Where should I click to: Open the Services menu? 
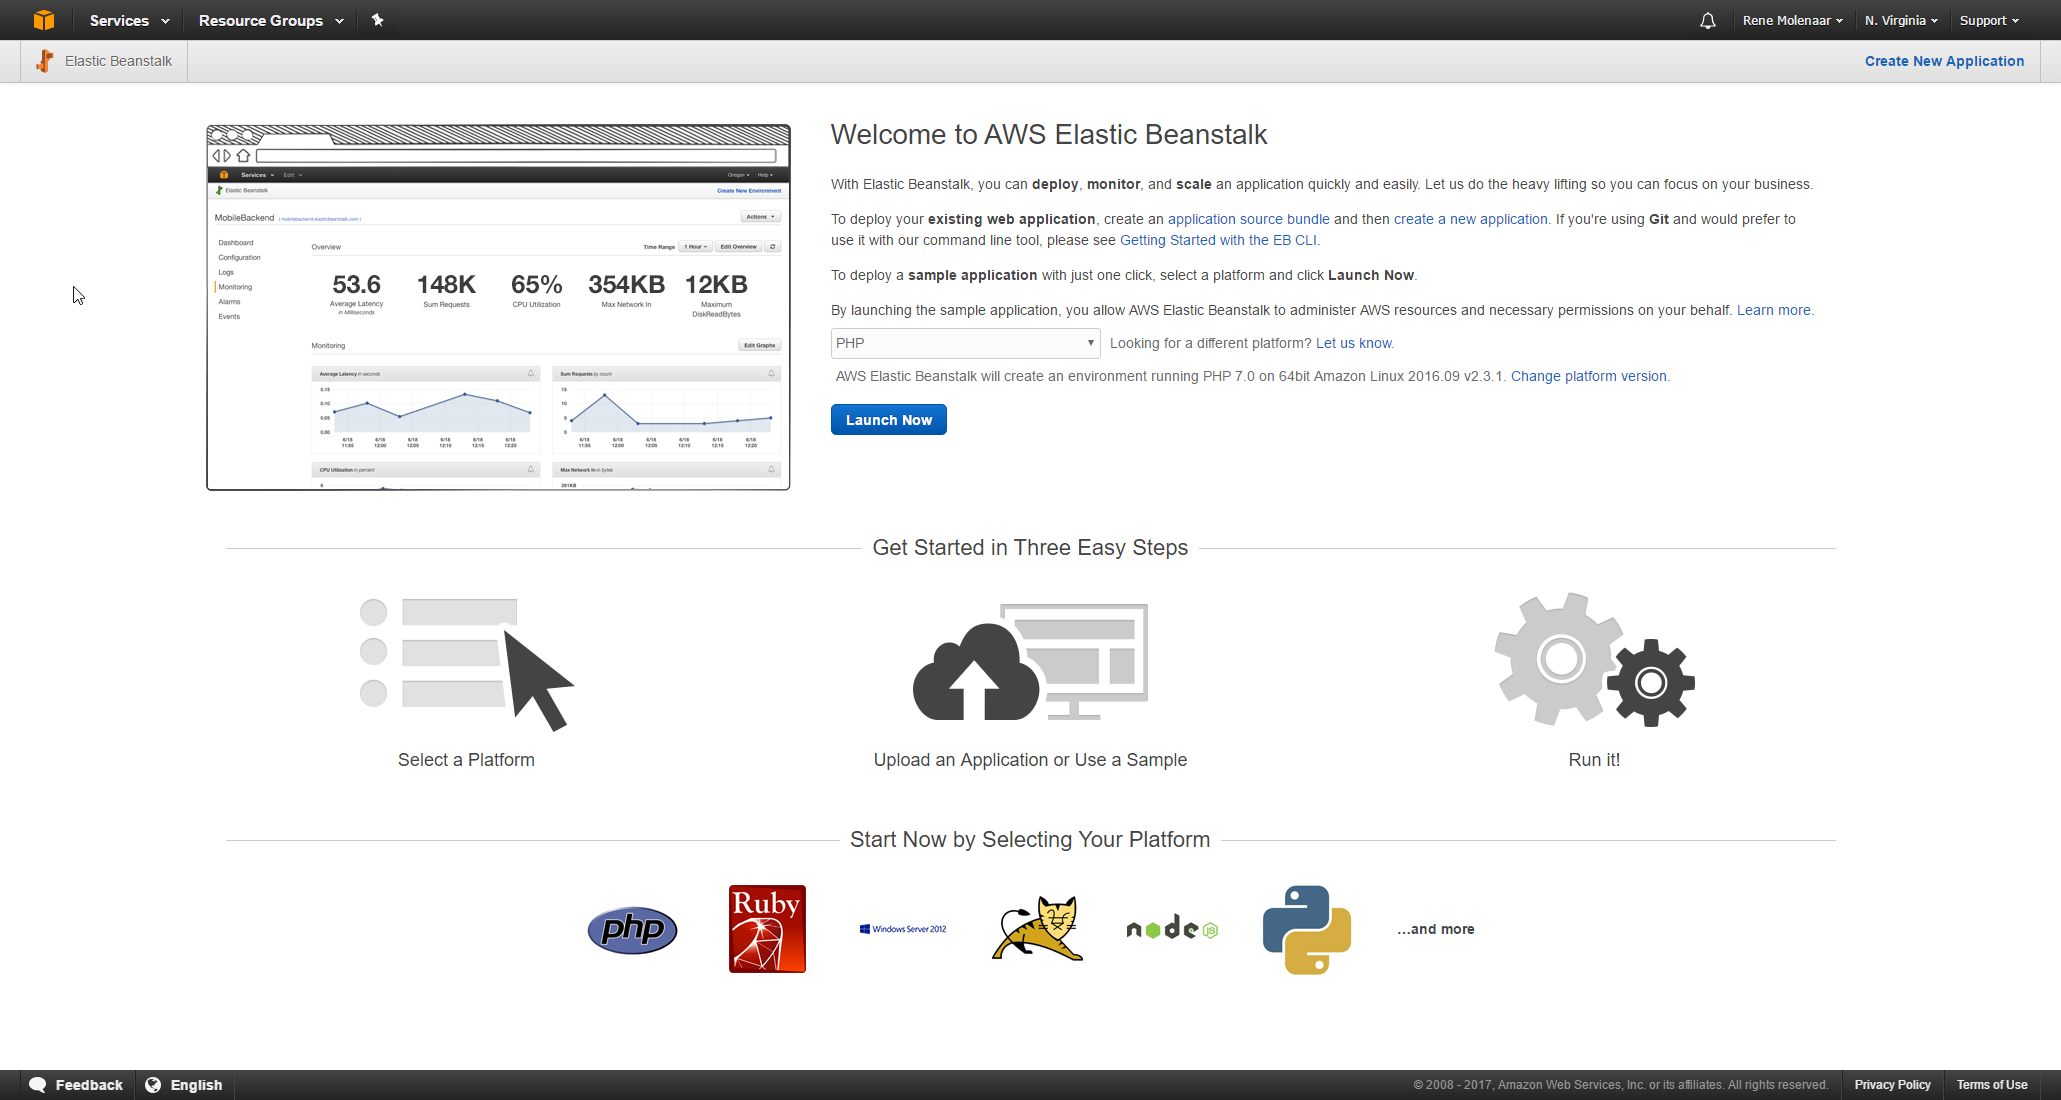tap(129, 20)
